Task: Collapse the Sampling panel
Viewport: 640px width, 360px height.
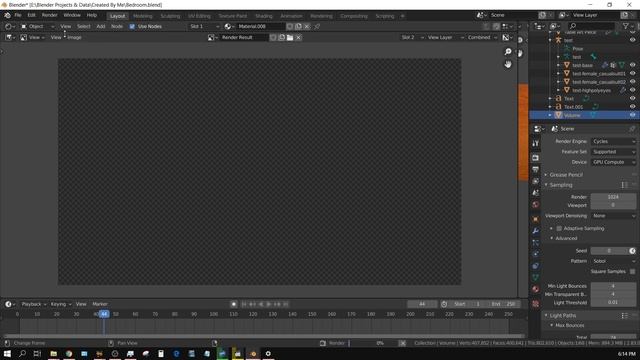Action: point(560,185)
